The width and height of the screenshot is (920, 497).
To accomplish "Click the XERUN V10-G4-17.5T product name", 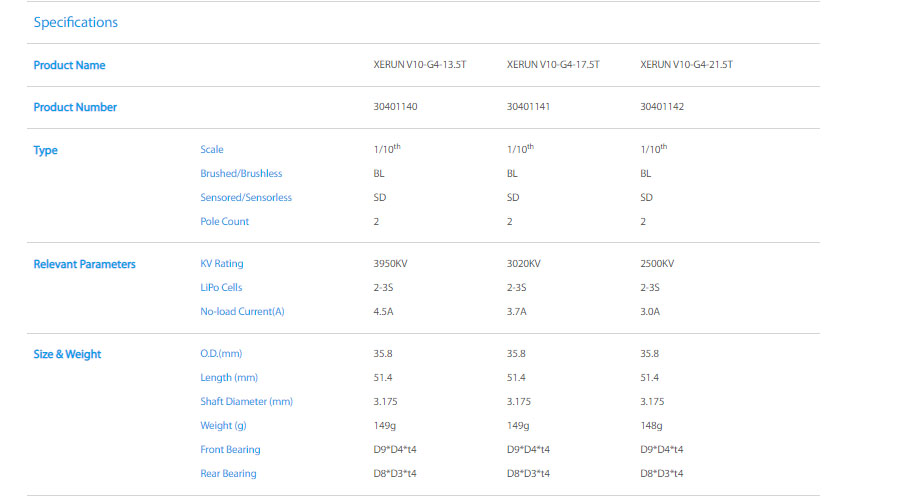I will (553, 65).
